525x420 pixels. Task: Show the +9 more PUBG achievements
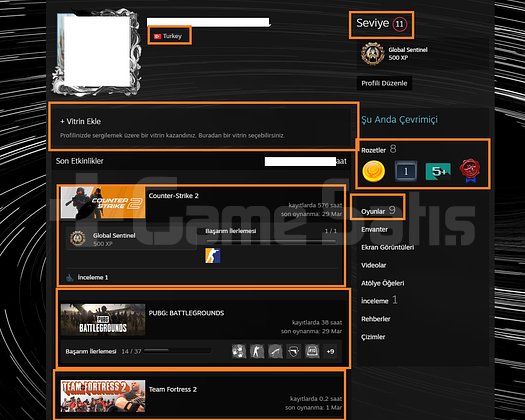tap(330, 351)
